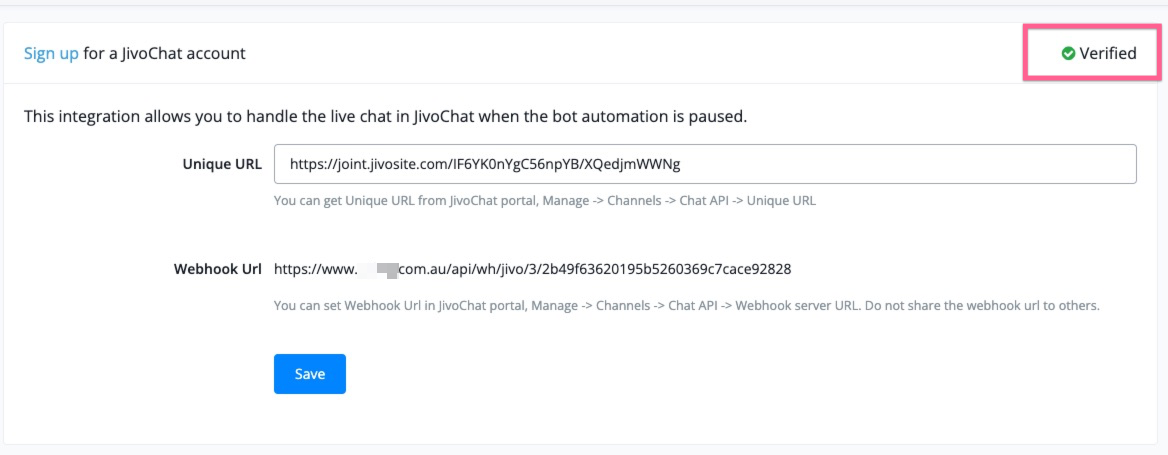1168x455 pixels.
Task: Focus the Unique URL input field
Action: pyautogui.click(x=705, y=164)
